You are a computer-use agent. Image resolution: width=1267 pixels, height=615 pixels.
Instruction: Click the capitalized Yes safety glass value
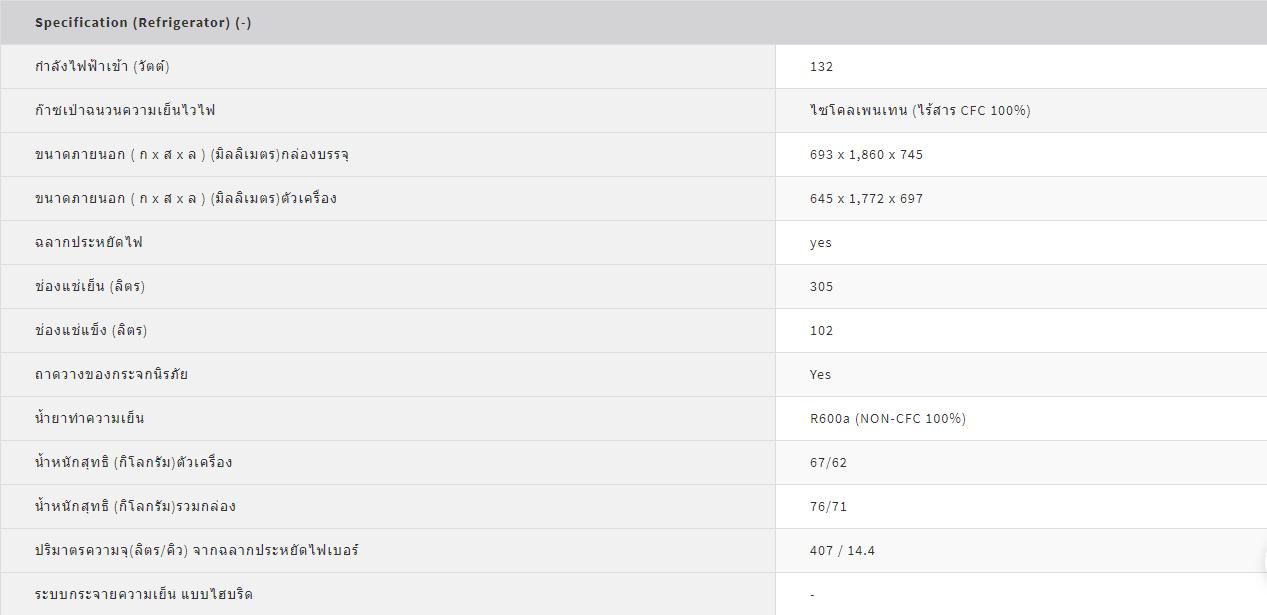tap(820, 375)
